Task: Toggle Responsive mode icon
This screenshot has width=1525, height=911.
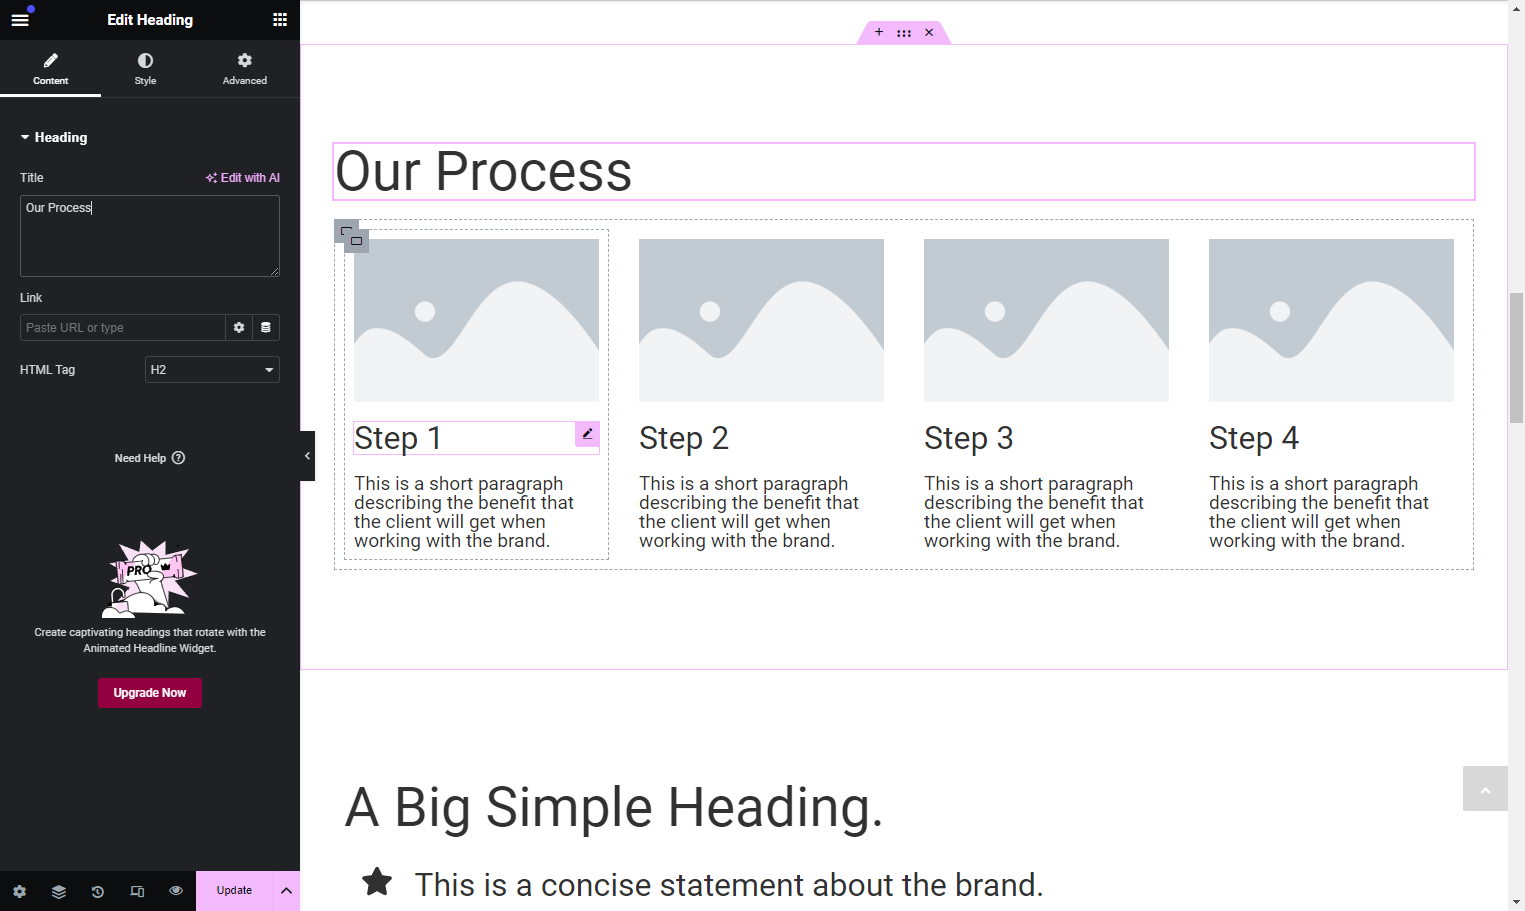Action: [x=137, y=891]
